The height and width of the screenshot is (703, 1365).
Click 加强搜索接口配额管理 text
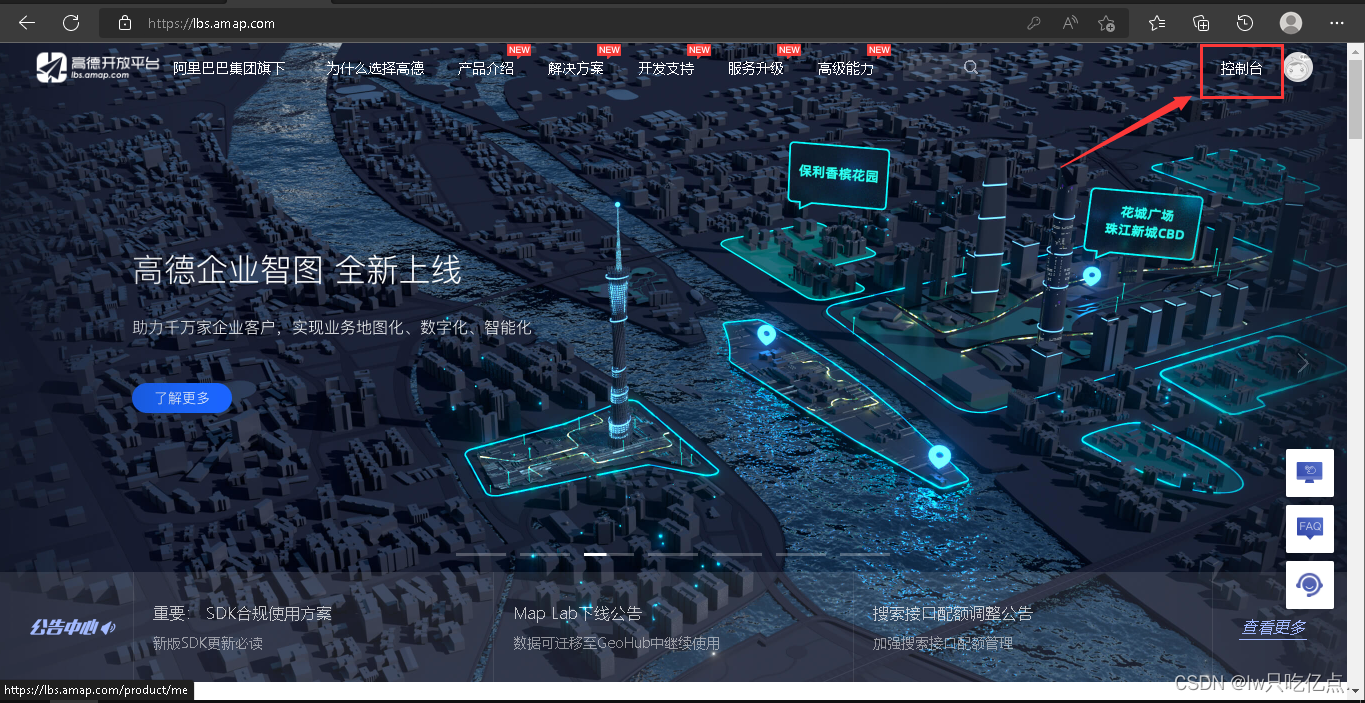coord(943,643)
